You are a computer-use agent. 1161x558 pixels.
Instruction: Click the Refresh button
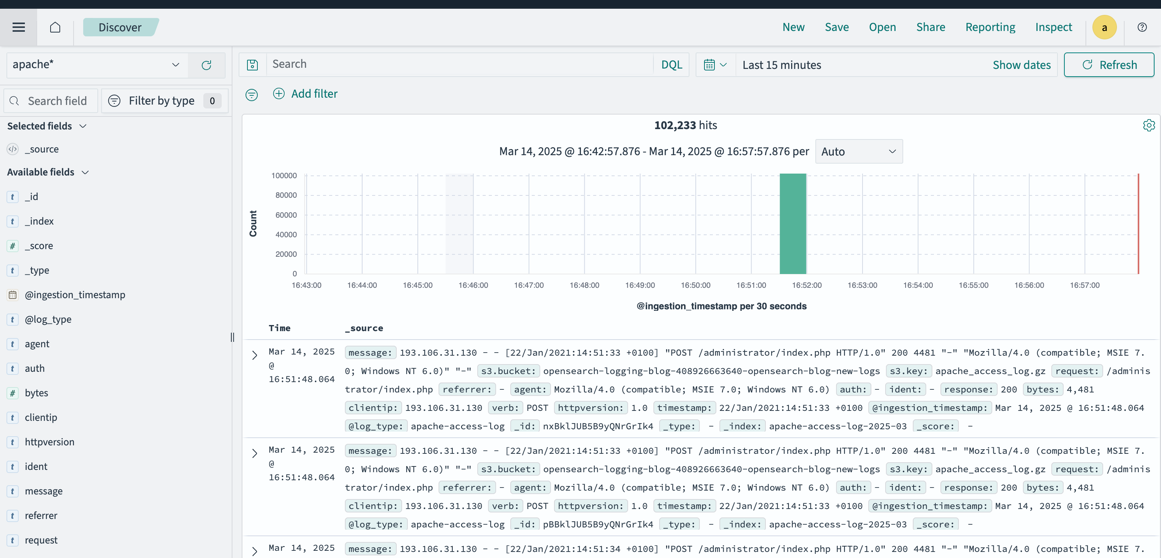1109,64
